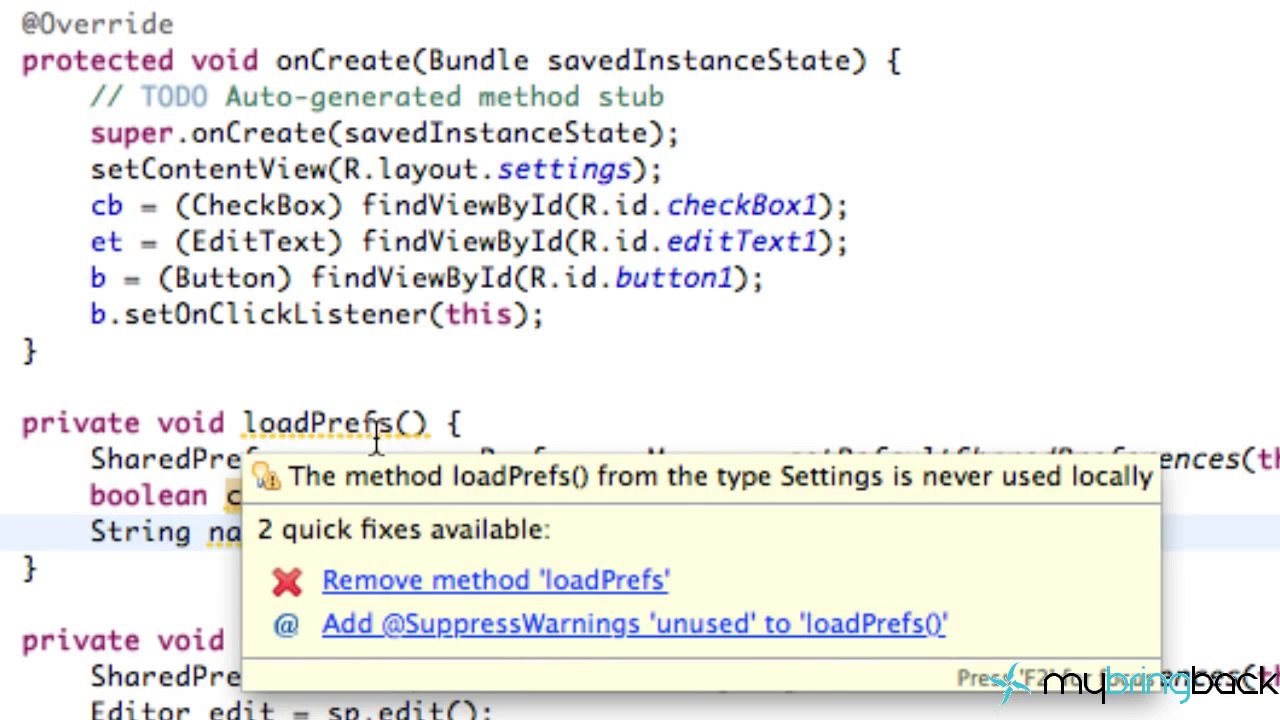Click the "(Button)" cast

coord(224,278)
